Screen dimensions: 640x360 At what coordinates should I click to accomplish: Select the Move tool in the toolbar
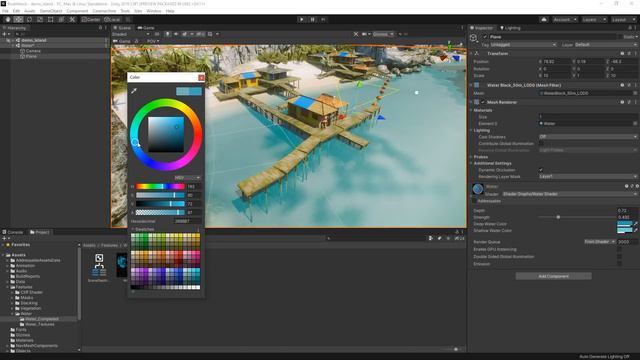pyautogui.click(x=18, y=19)
